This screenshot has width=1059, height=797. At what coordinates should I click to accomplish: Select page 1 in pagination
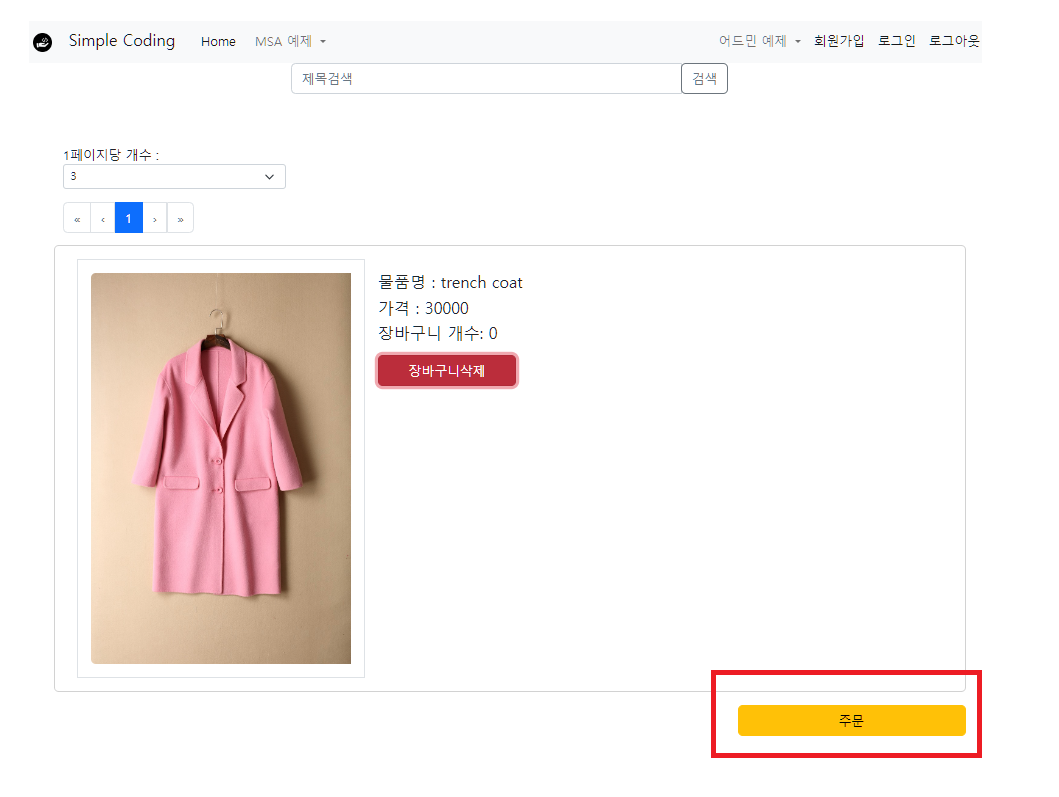tap(128, 218)
